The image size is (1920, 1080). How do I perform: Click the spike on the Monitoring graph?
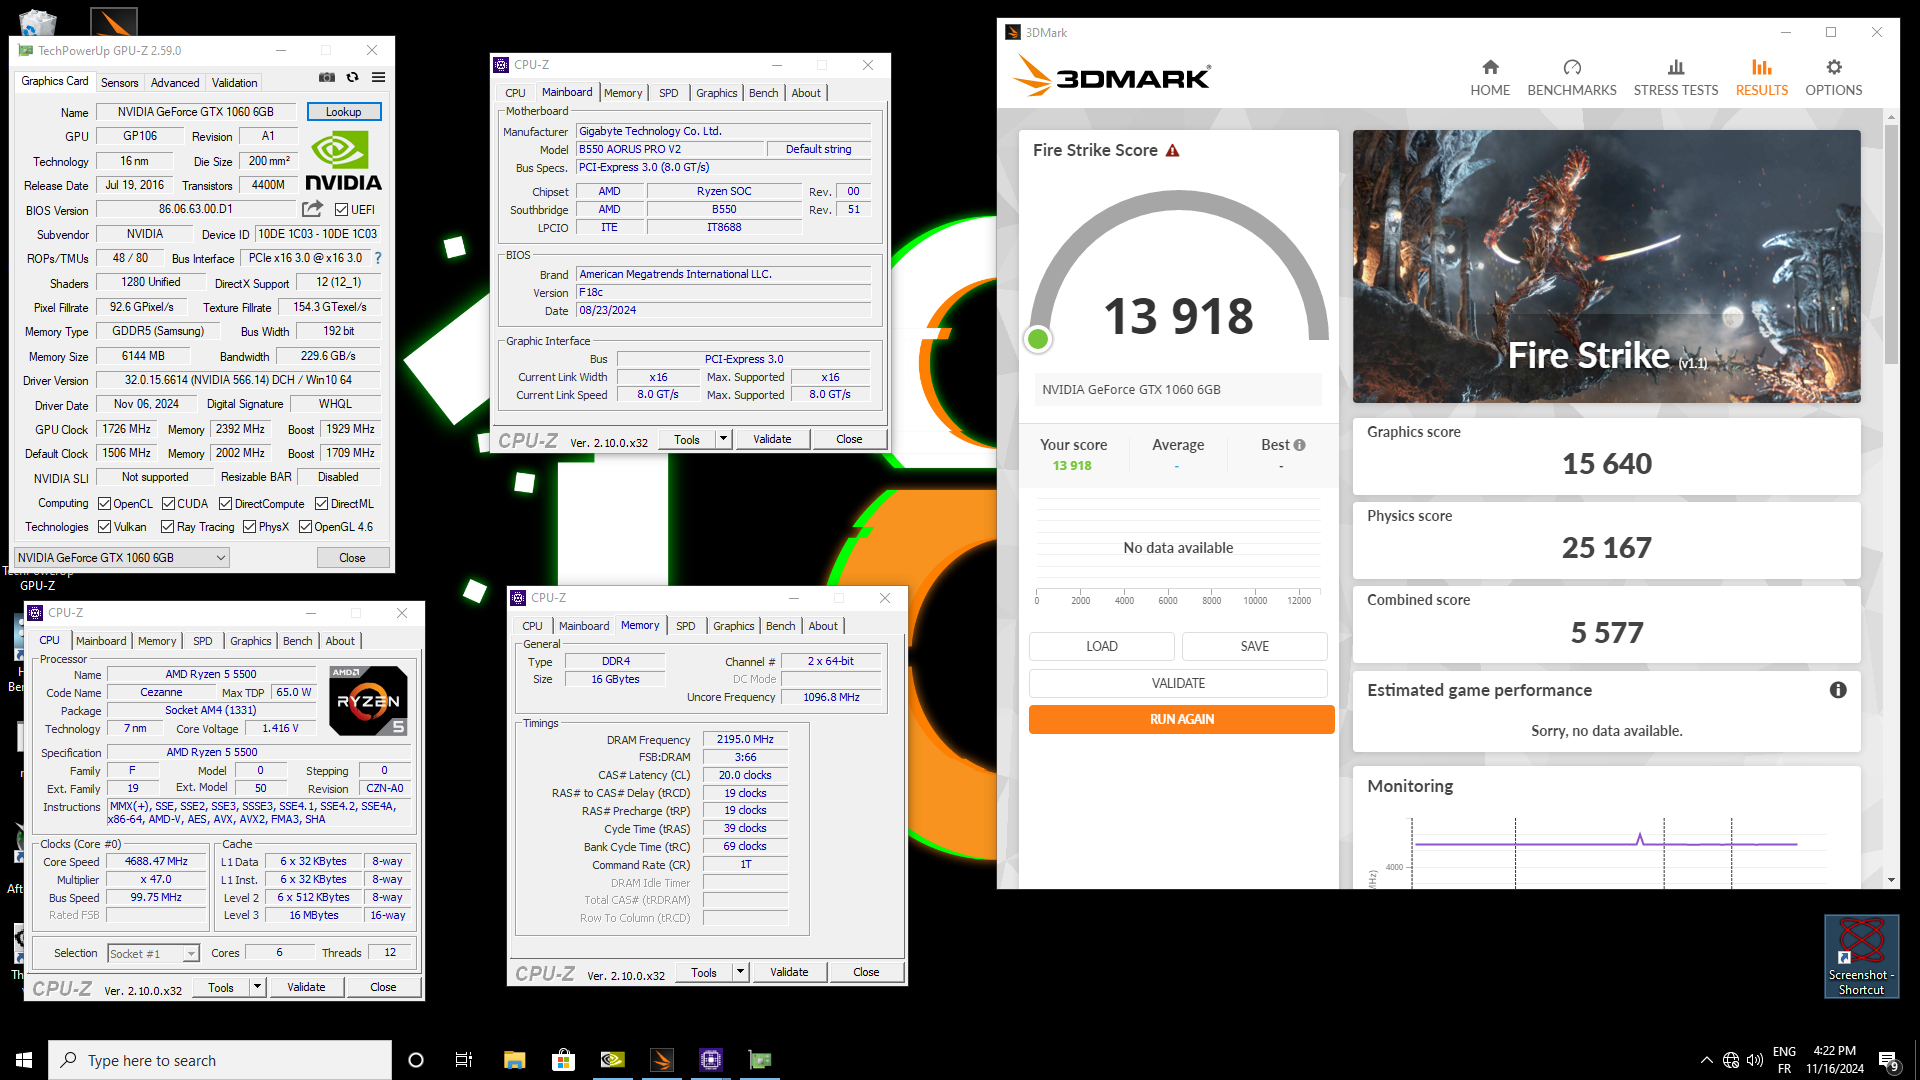coord(1640,838)
